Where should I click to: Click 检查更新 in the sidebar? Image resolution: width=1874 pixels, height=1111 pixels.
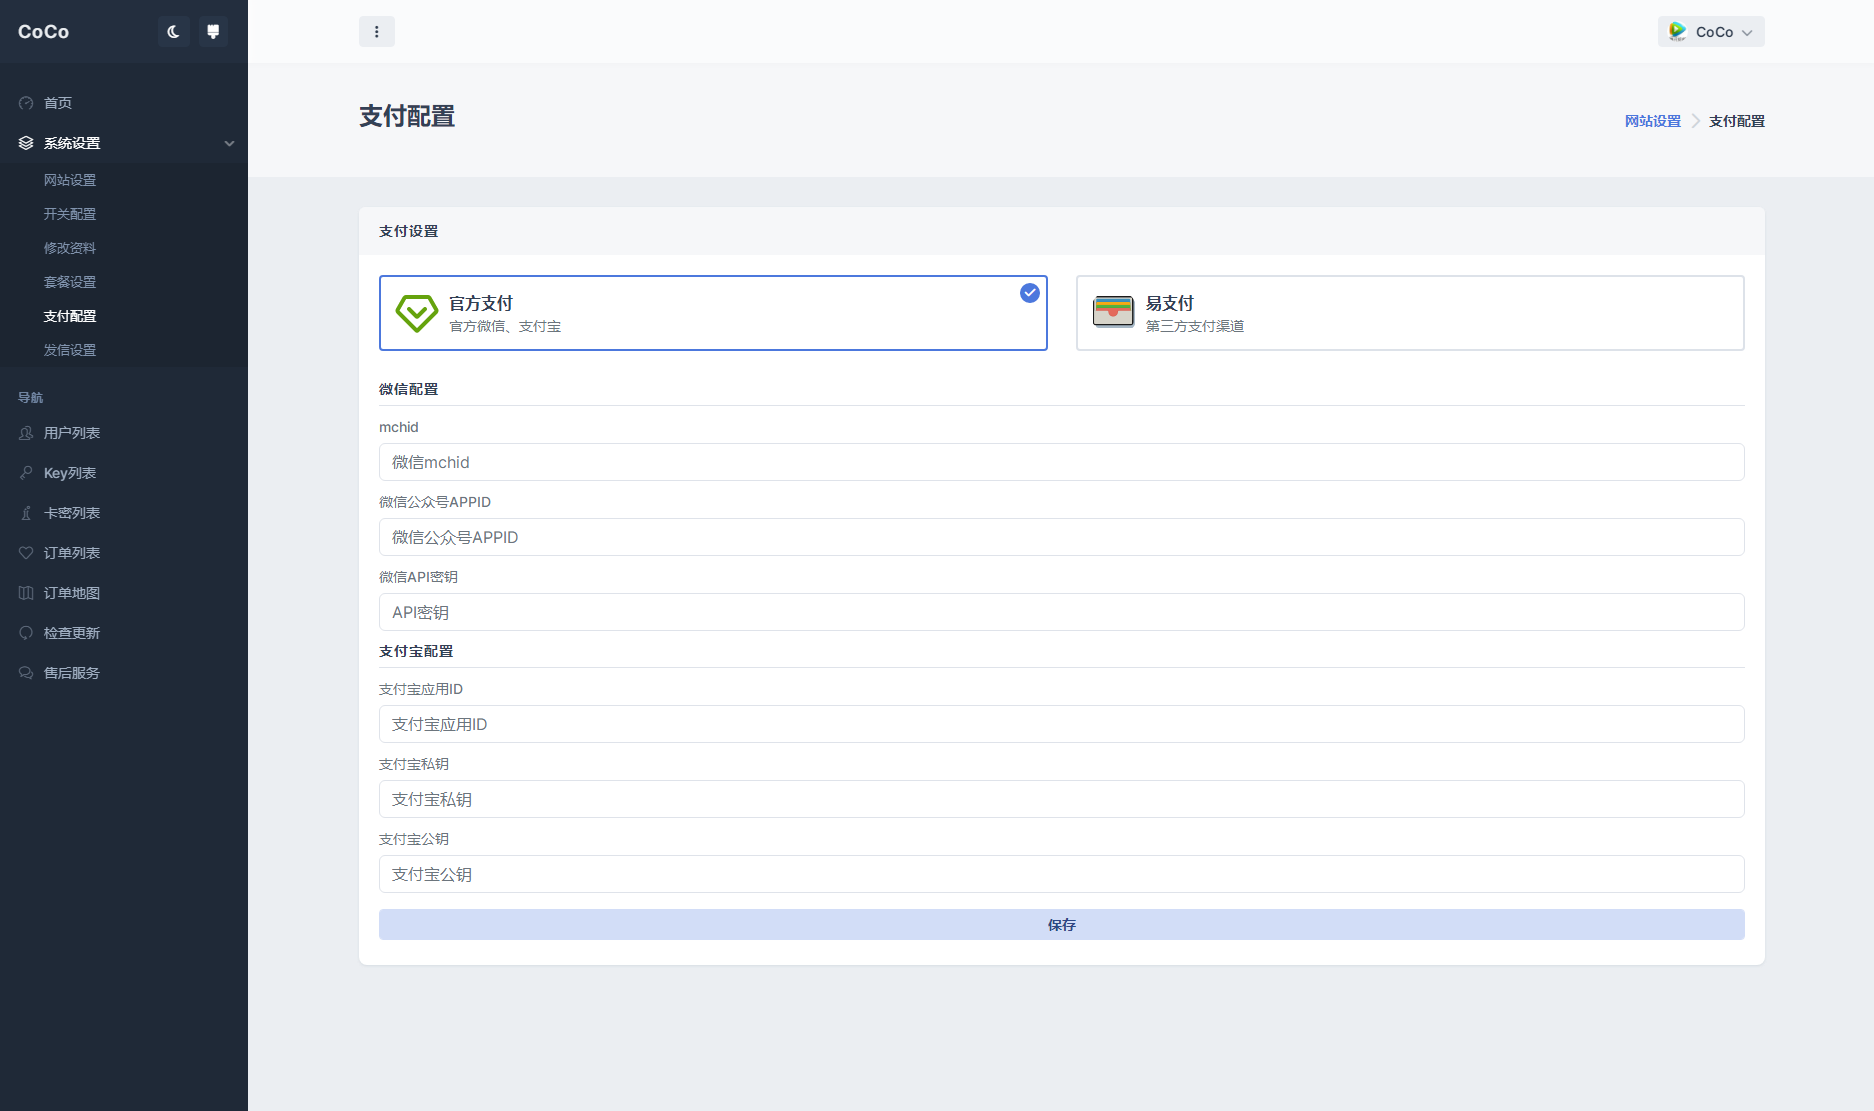coord(70,632)
